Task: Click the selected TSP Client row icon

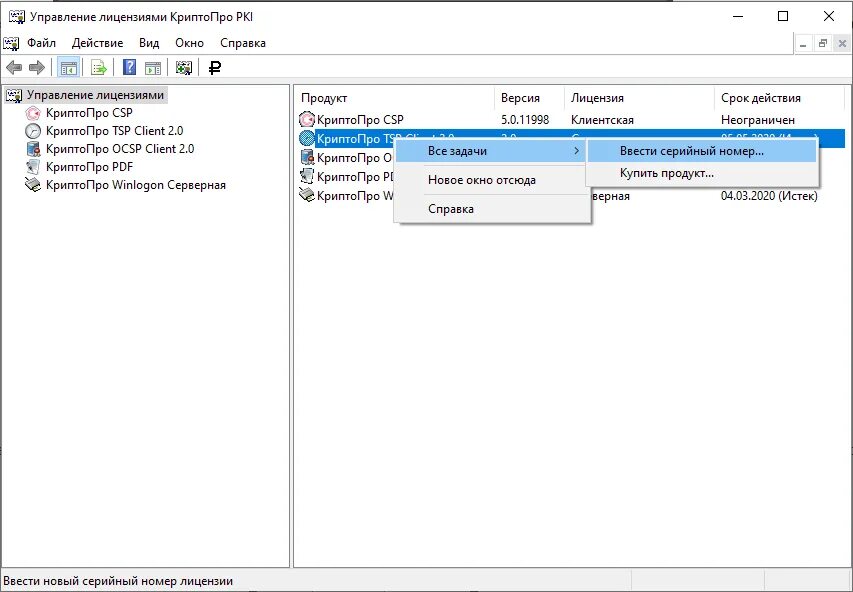Action: [307, 138]
